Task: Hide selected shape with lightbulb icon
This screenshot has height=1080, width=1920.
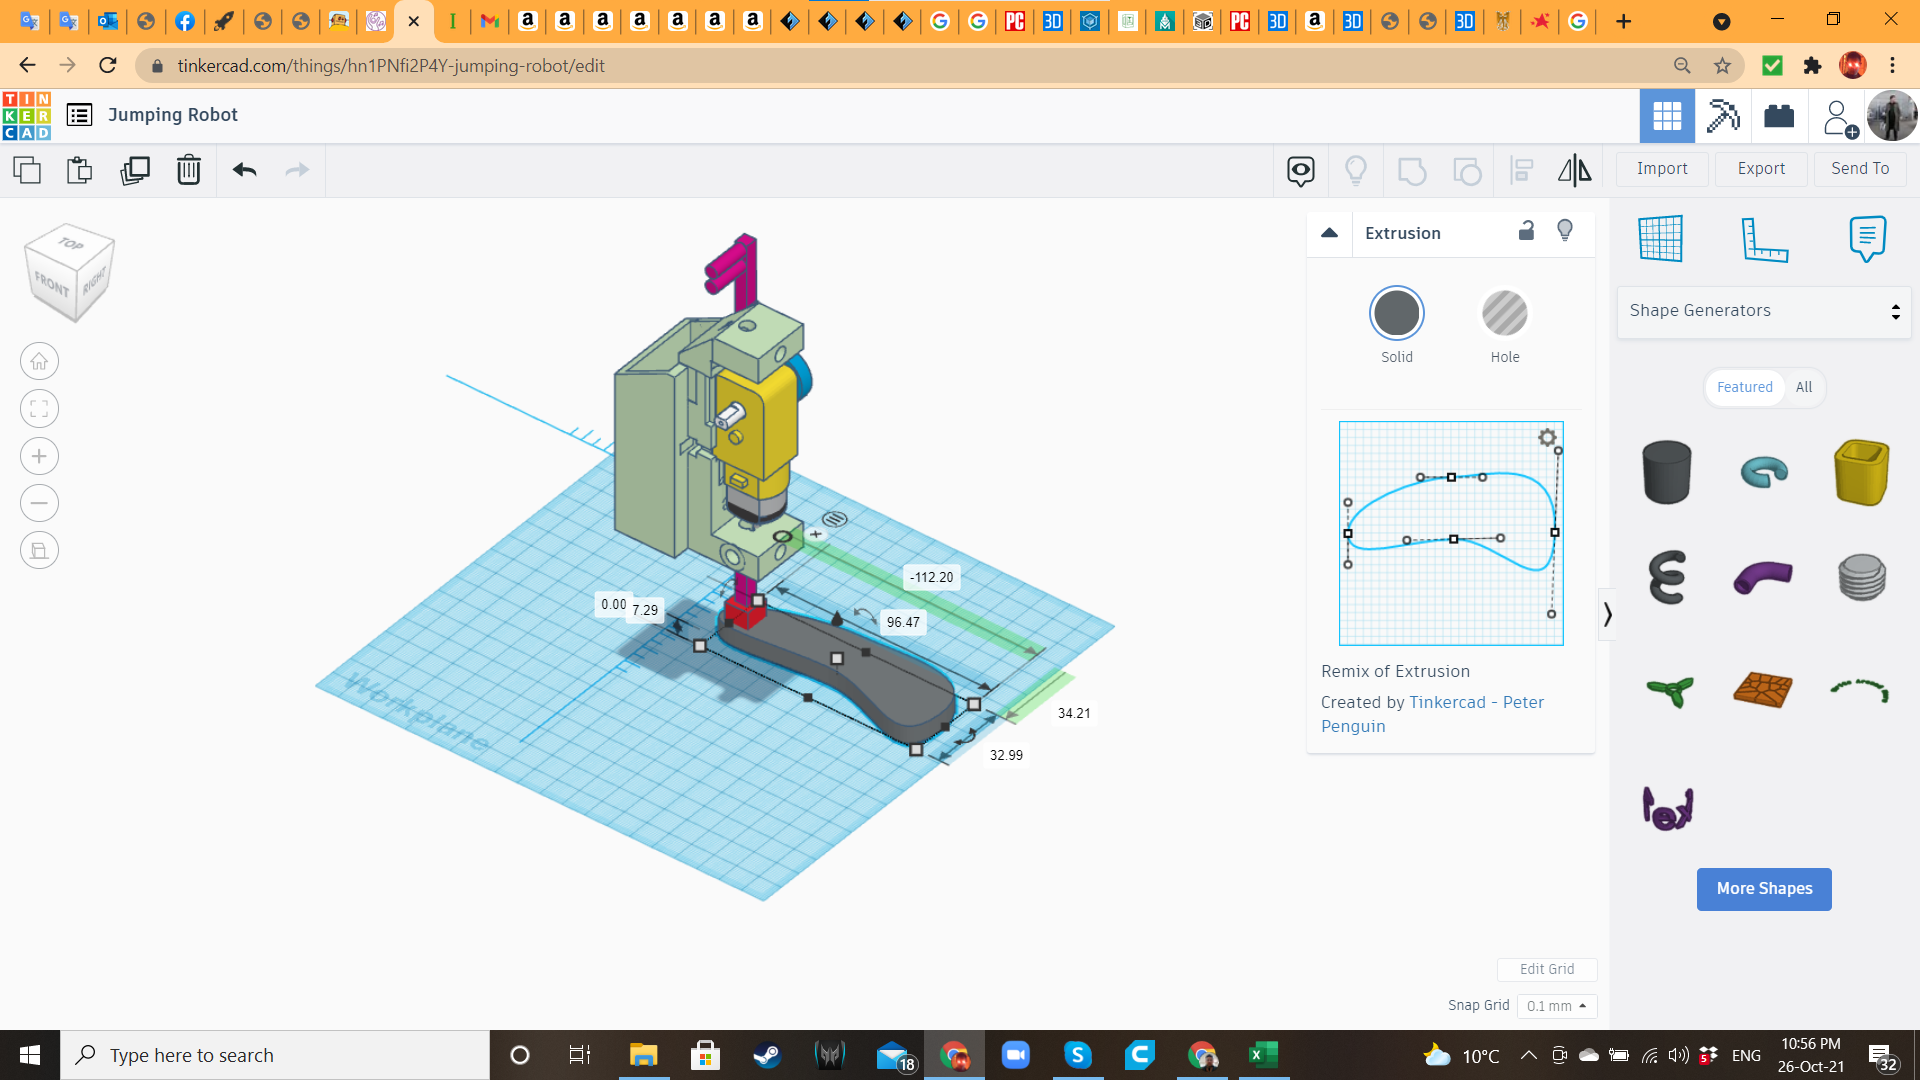Action: coord(1565,231)
